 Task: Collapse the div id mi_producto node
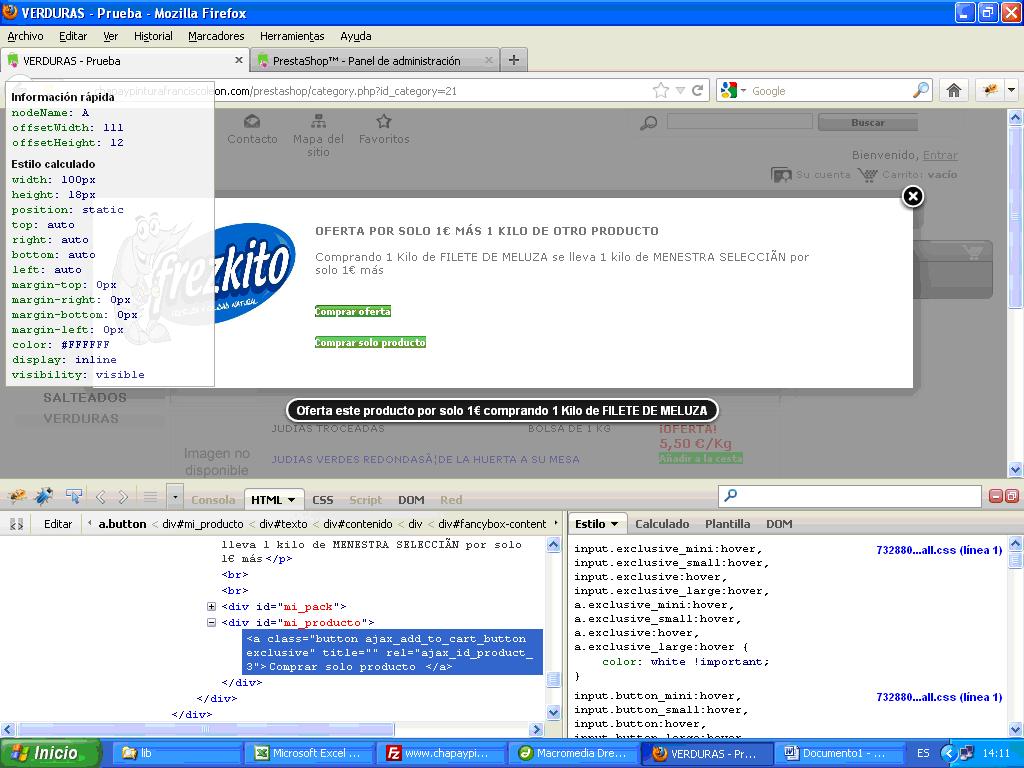(211, 622)
